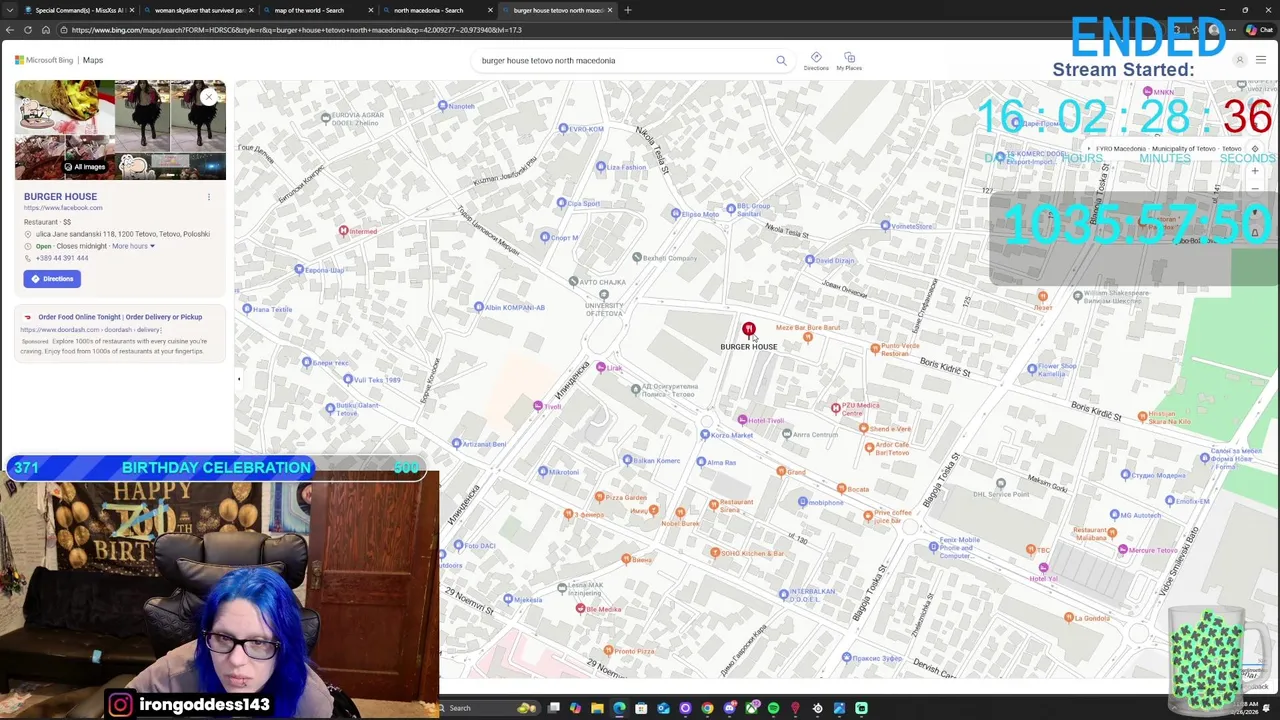Click the address ulica Jane sandanski 118 text
The width and height of the screenshot is (1280, 720).
pos(123,234)
